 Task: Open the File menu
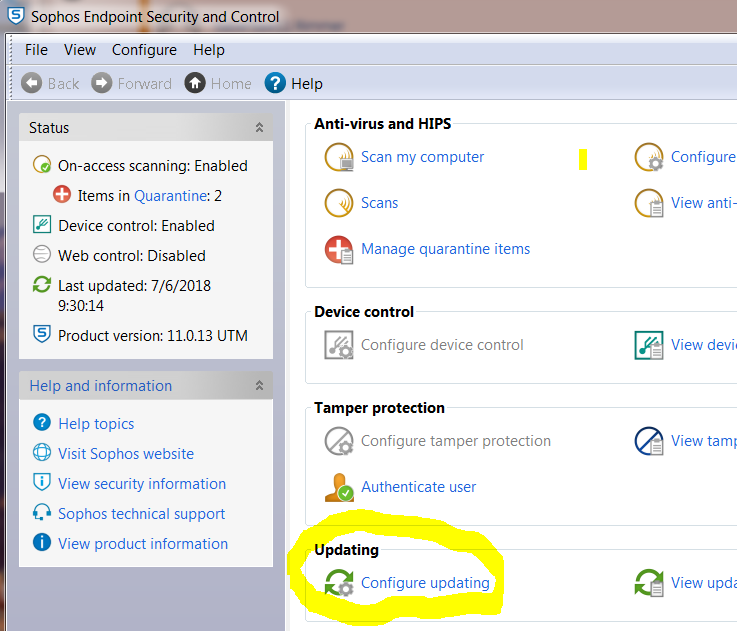tap(36, 50)
